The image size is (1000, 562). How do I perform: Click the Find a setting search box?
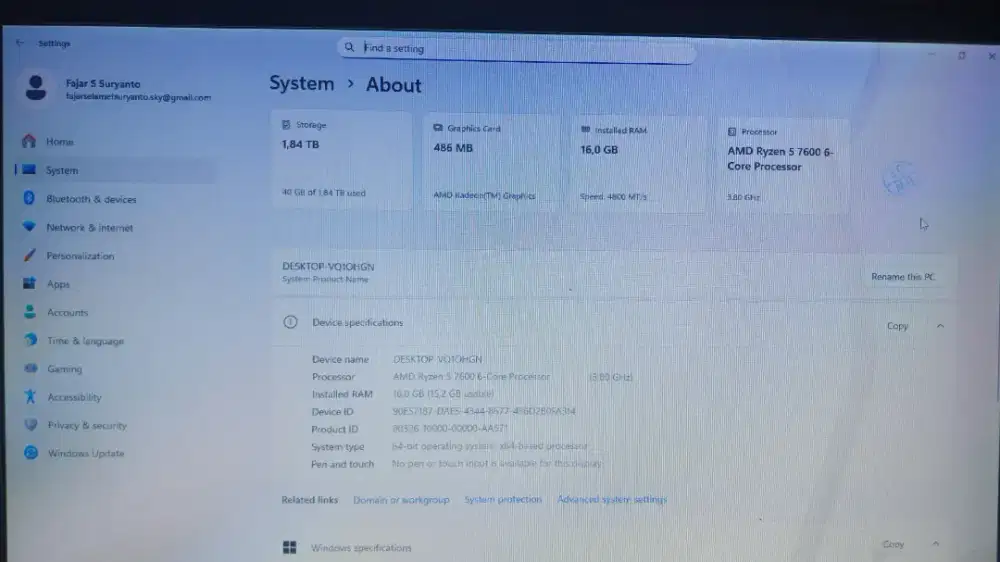517,49
